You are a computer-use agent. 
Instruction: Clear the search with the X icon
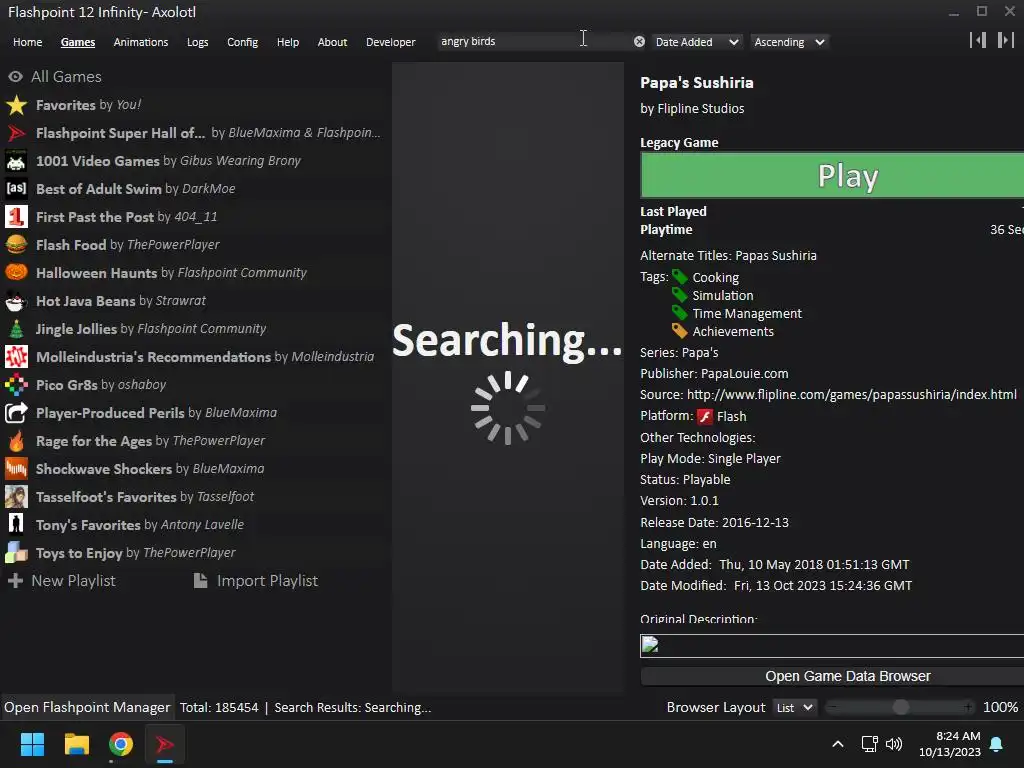coord(639,42)
